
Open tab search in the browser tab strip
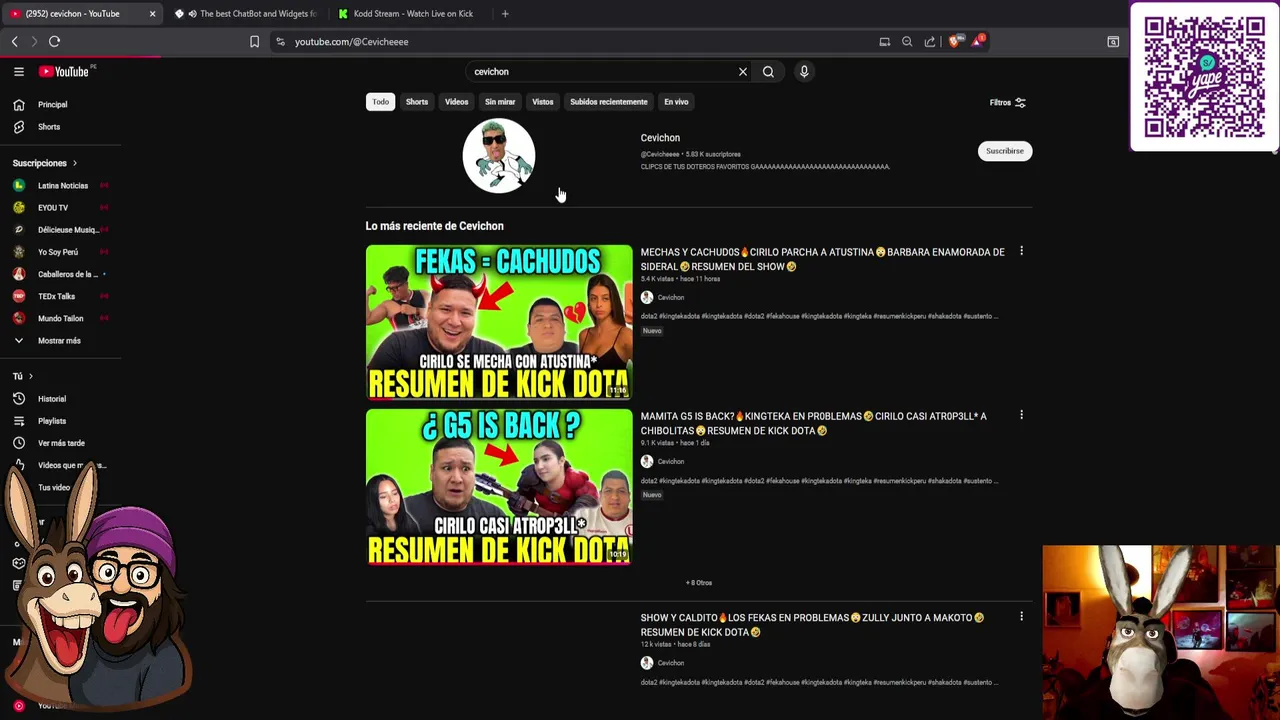1113,42
